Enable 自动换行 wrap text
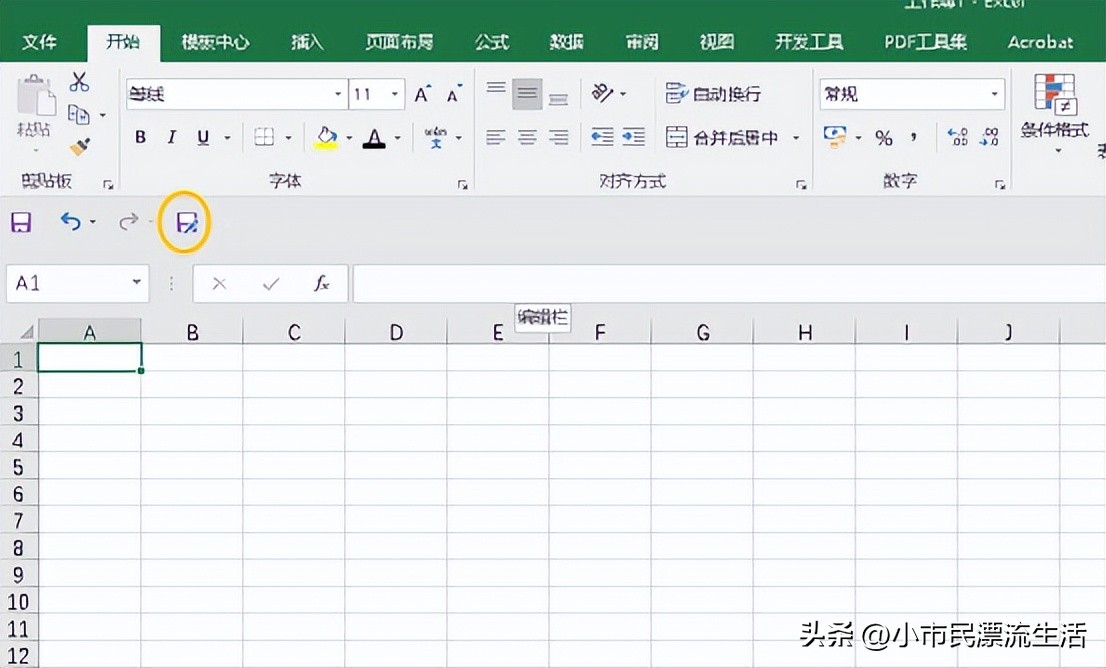This screenshot has height=668, width=1106. click(x=714, y=93)
